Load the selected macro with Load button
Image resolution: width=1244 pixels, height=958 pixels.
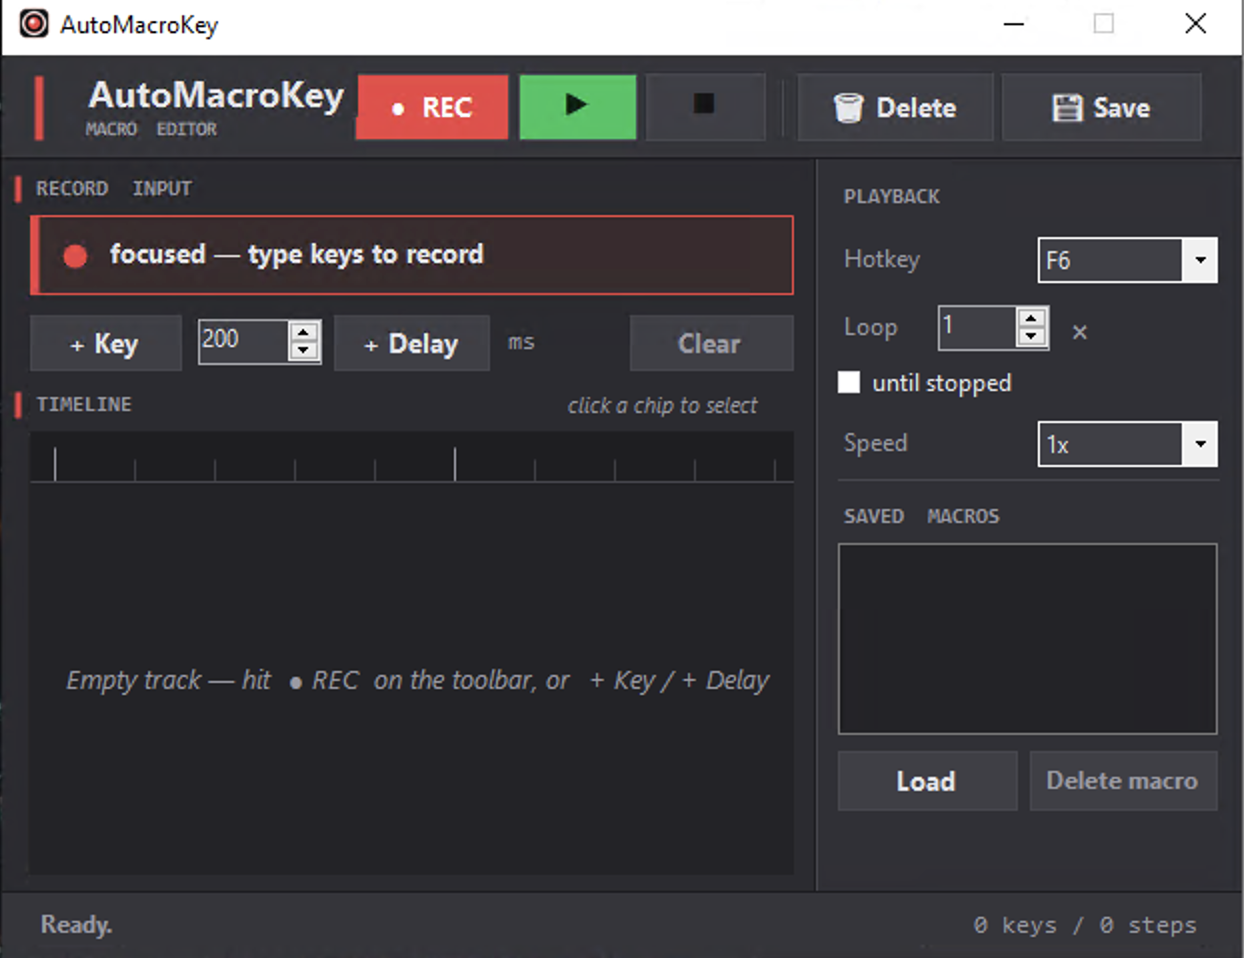pos(927,781)
